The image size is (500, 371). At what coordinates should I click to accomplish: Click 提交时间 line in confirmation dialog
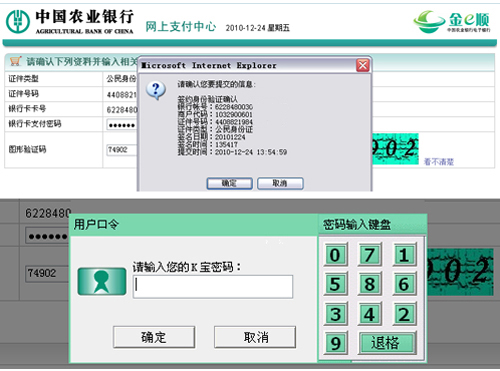232,152
